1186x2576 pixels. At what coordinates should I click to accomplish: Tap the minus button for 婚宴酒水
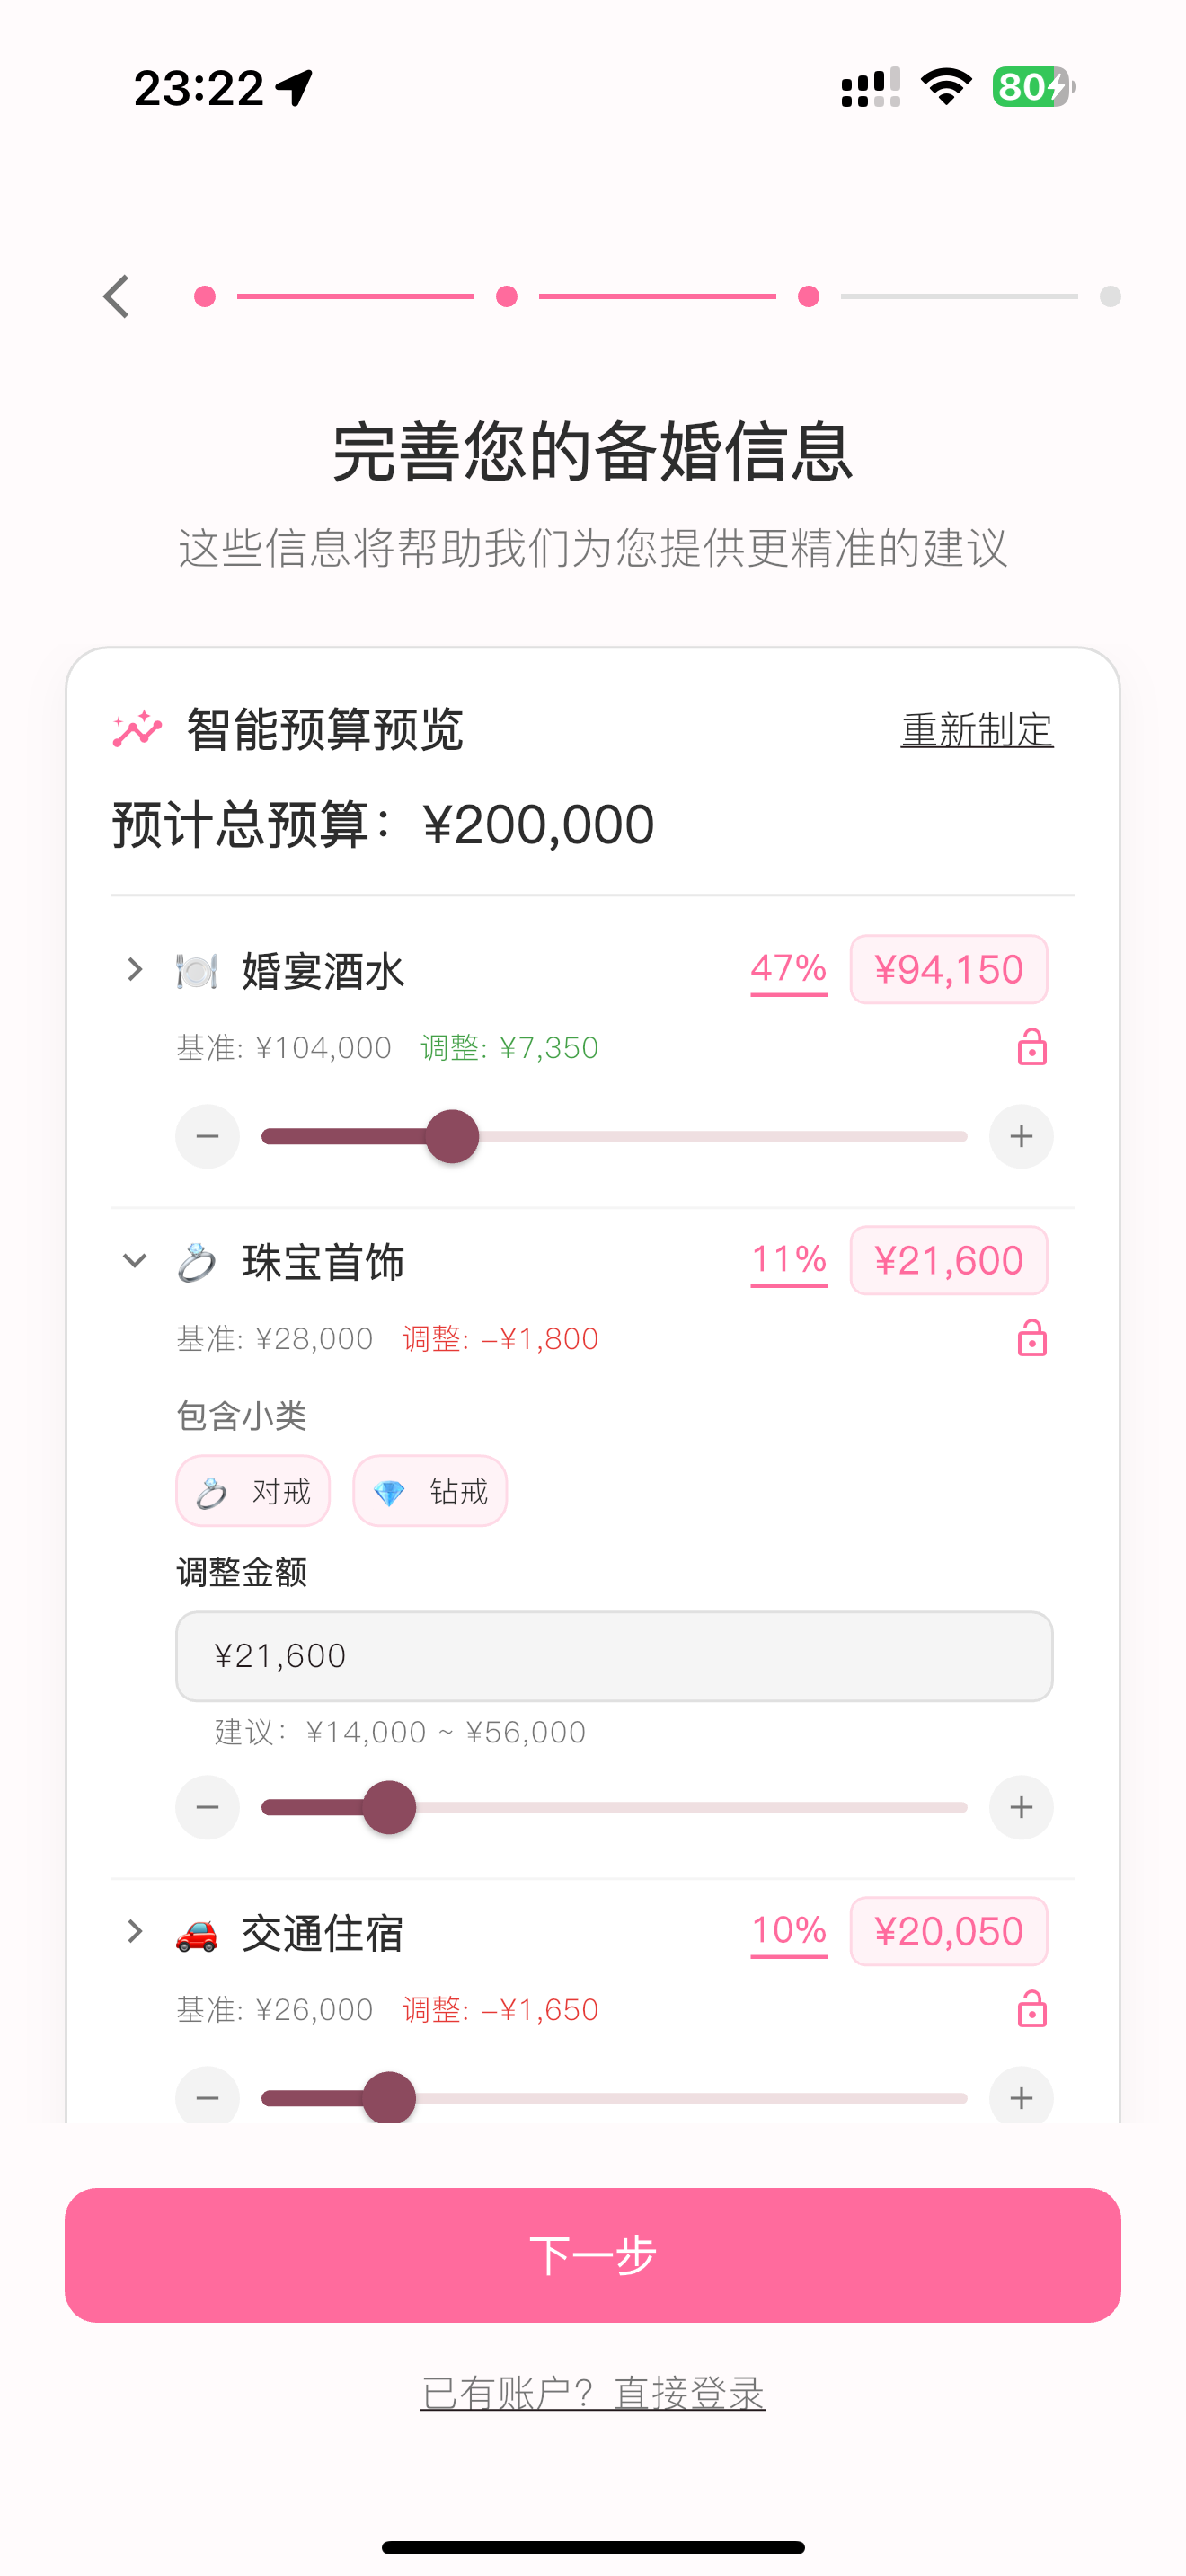coord(207,1137)
